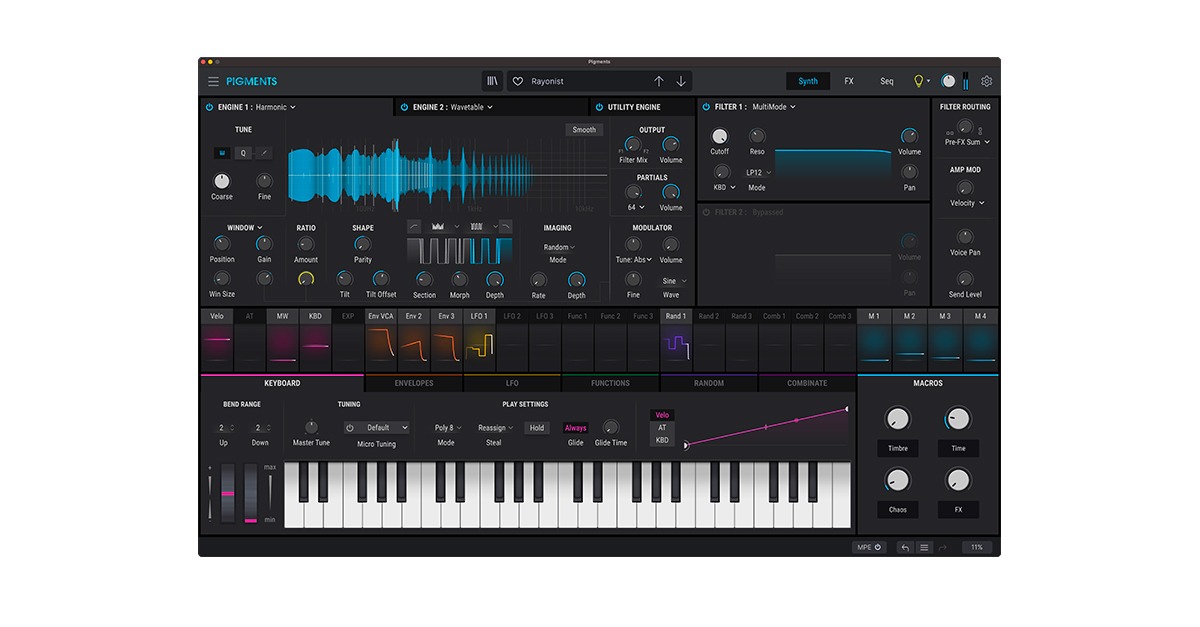Click the master volume knob in the top bar
Image resolution: width=1200 pixels, height=627 pixels.
pyautogui.click(x=949, y=81)
